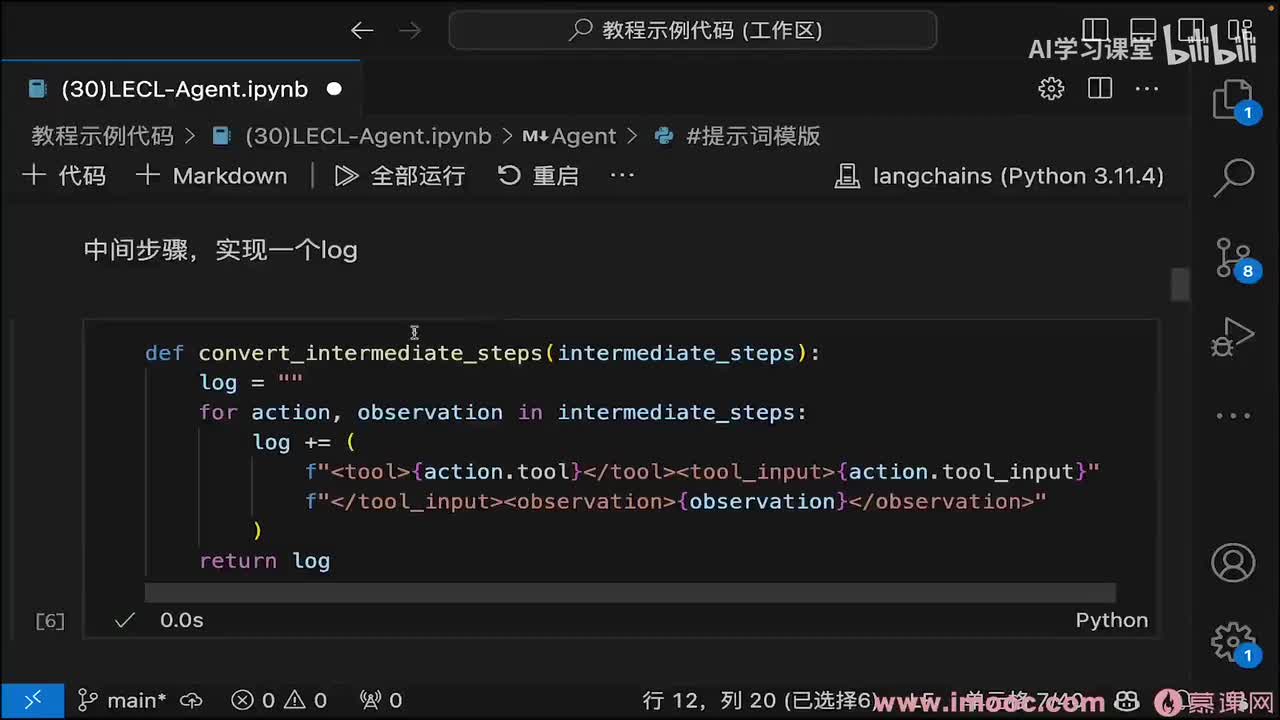Click the 行 12, 列 20 cursor position
Image resolution: width=1280 pixels, height=720 pixels.
click(x=760, y=701)
